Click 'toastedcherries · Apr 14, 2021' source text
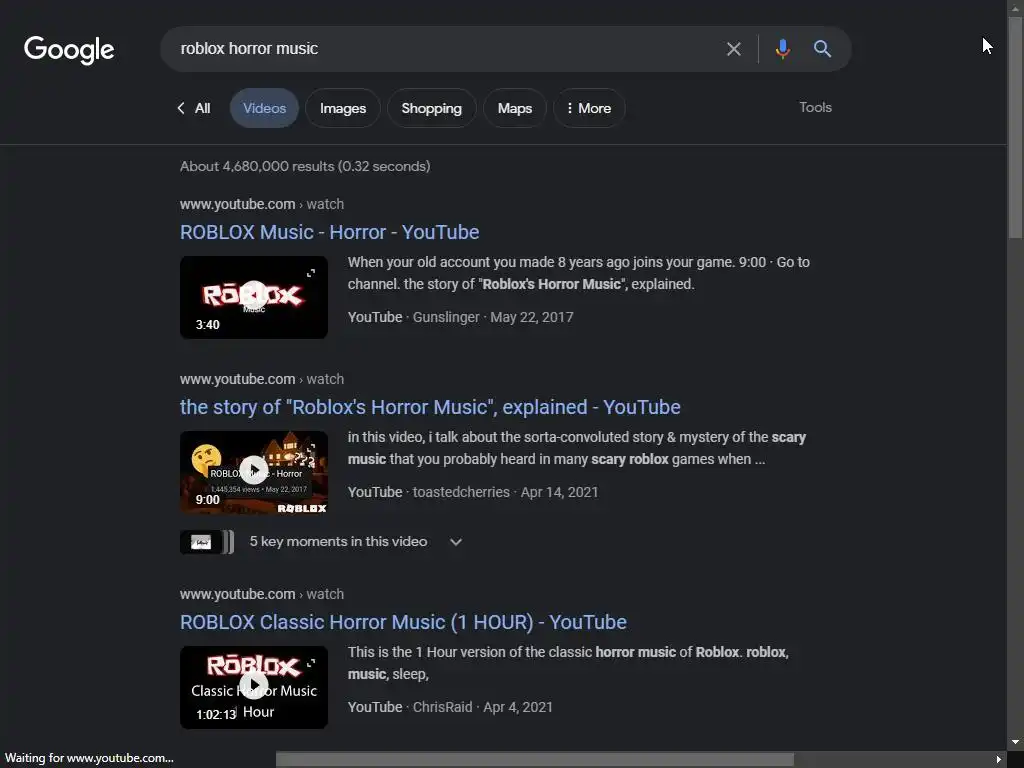This screenshot has height=768, width=1024. [505, 492]
